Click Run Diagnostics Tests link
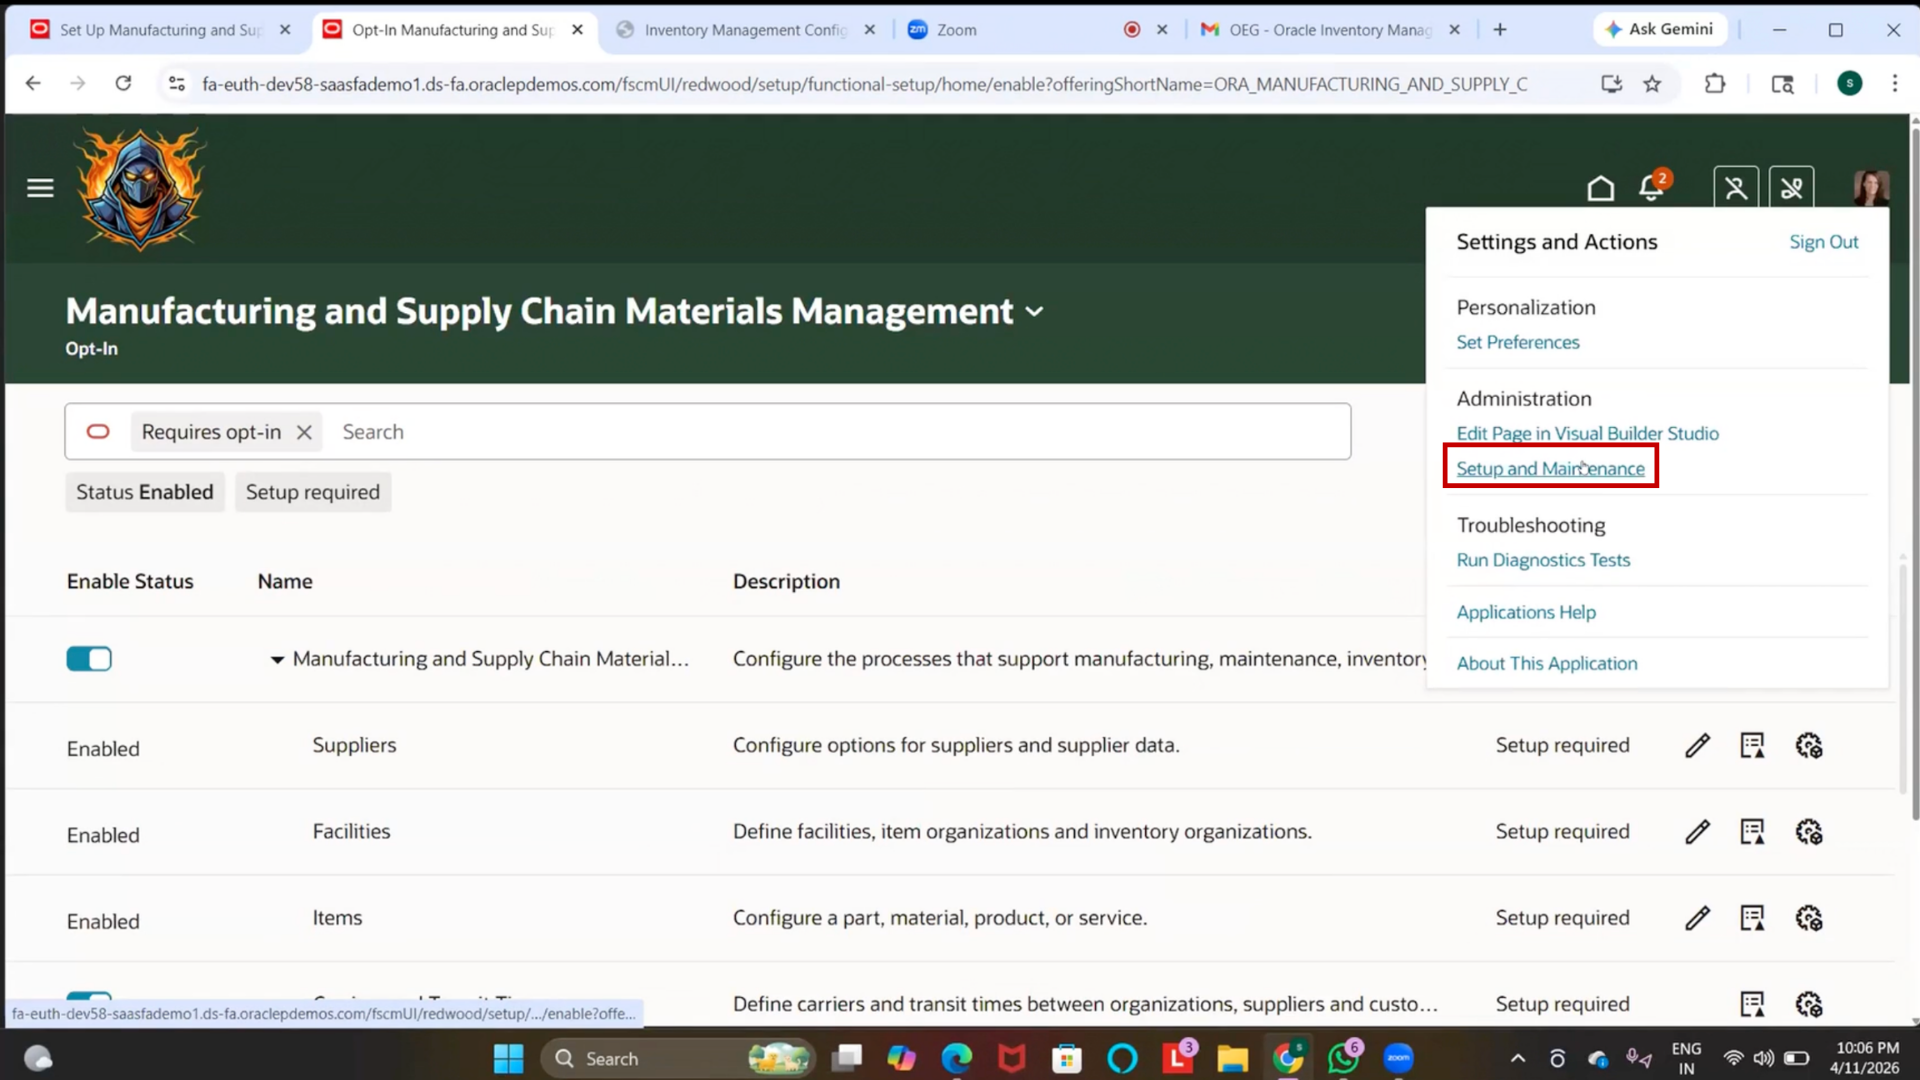 click(x=1543, y=560)
